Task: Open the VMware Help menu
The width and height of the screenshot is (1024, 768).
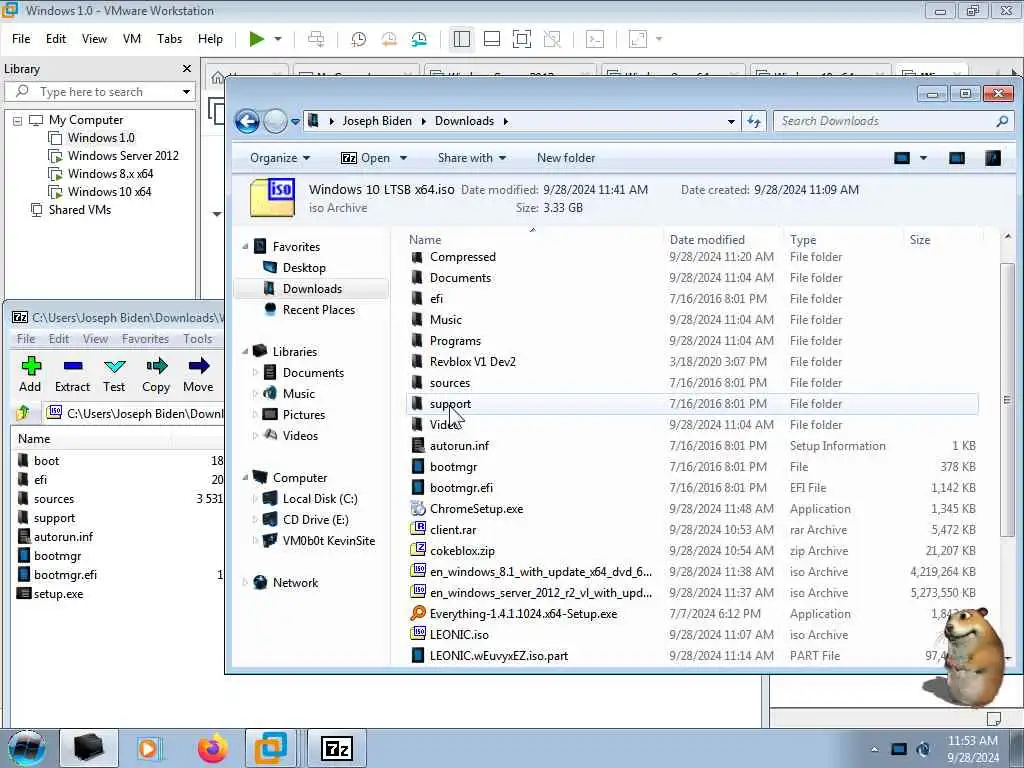Action: coord(210,39)
